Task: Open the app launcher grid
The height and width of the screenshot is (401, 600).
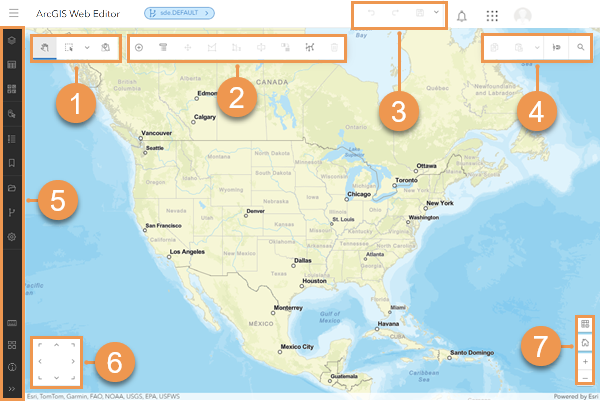Action: 492,16
